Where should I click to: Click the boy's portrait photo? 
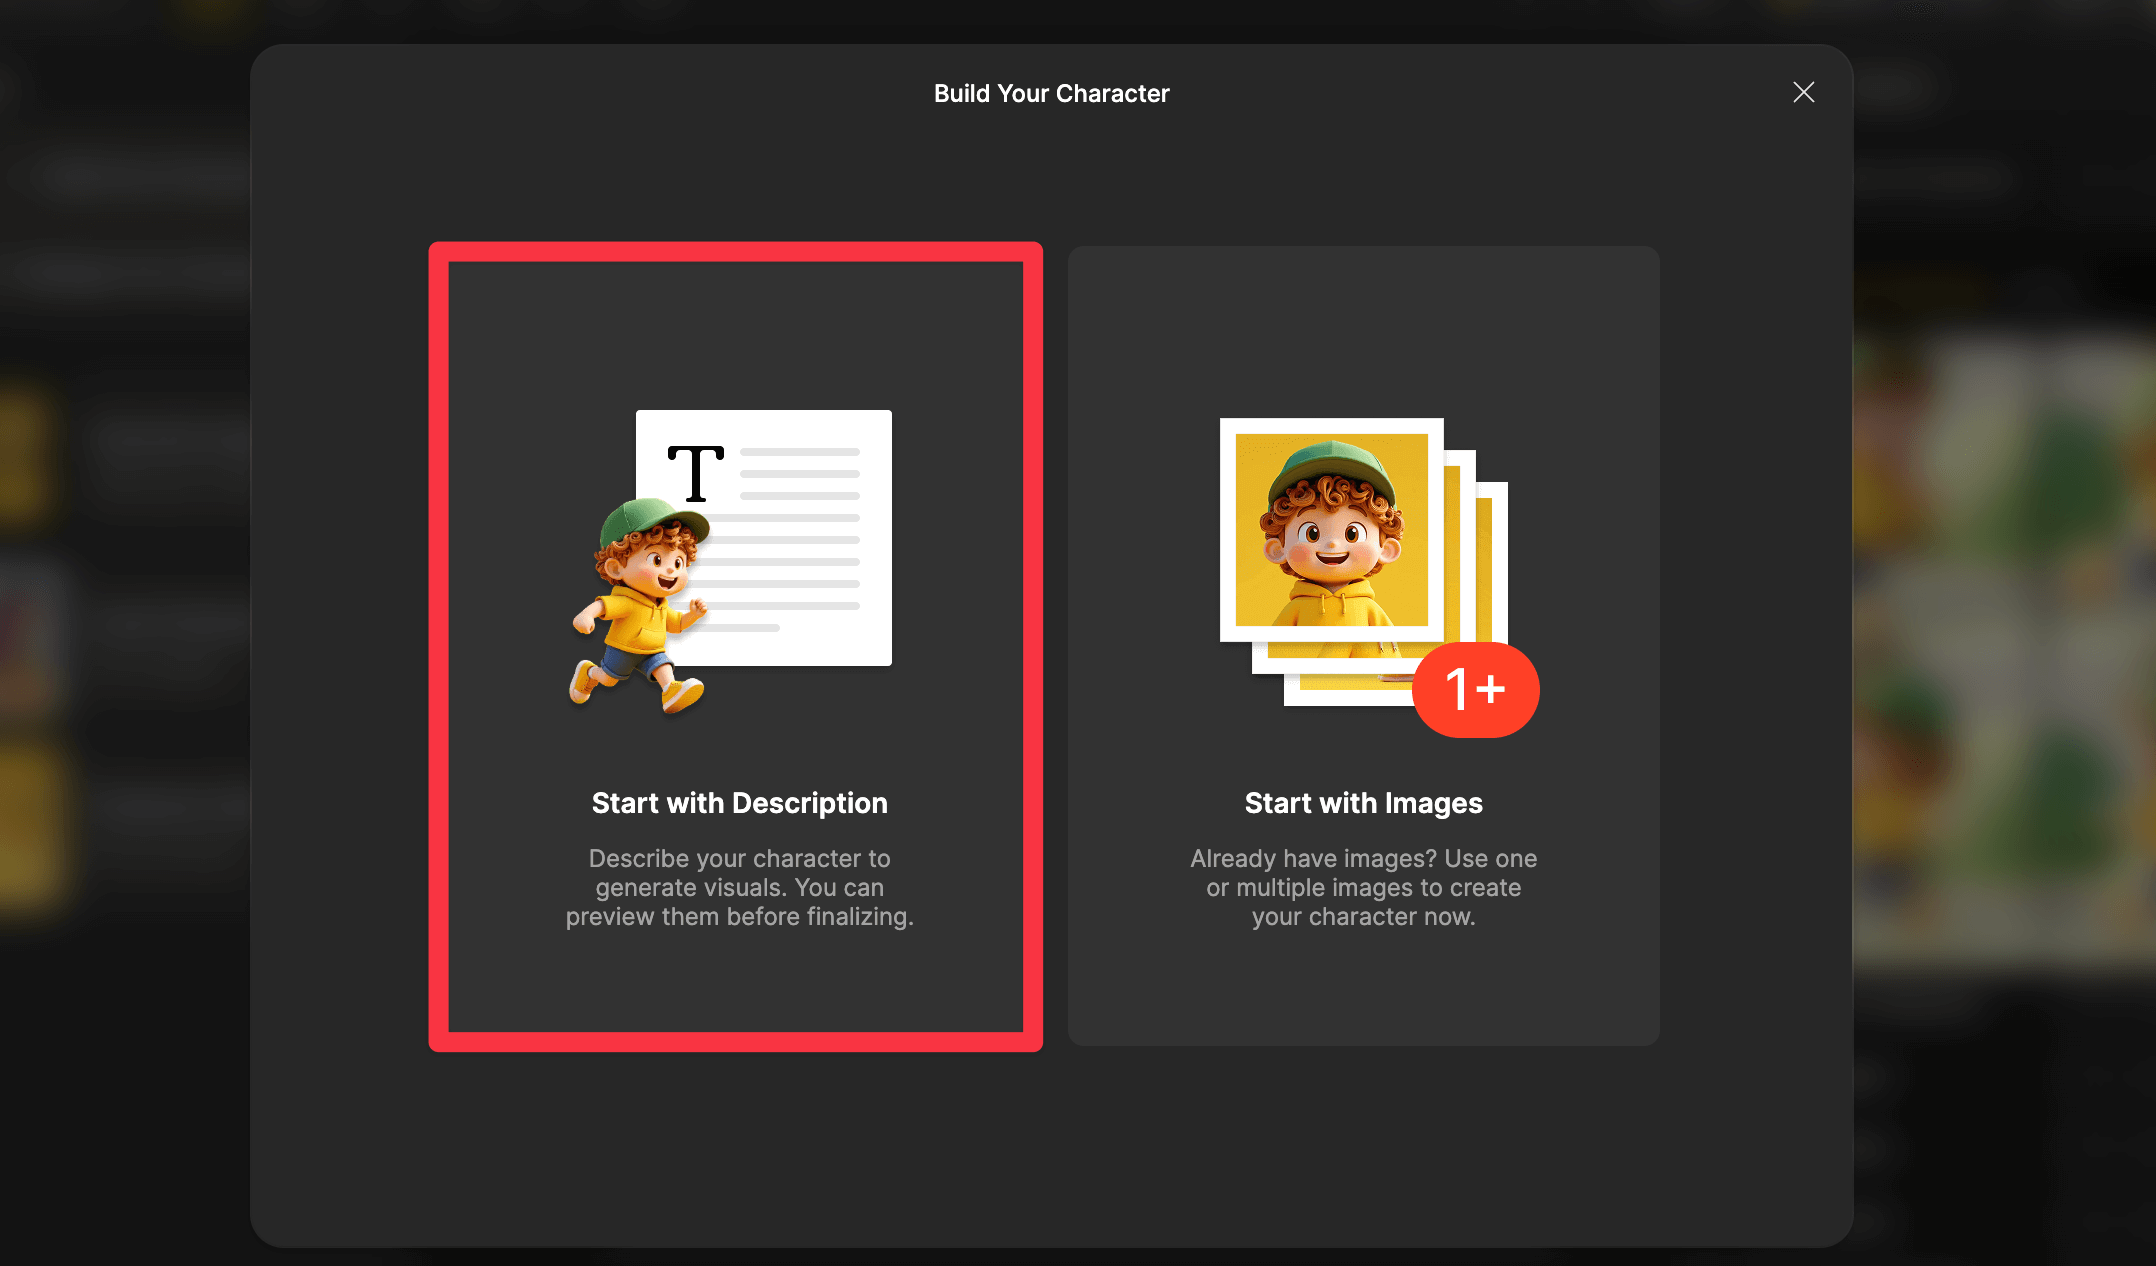tap(1331, 530)
